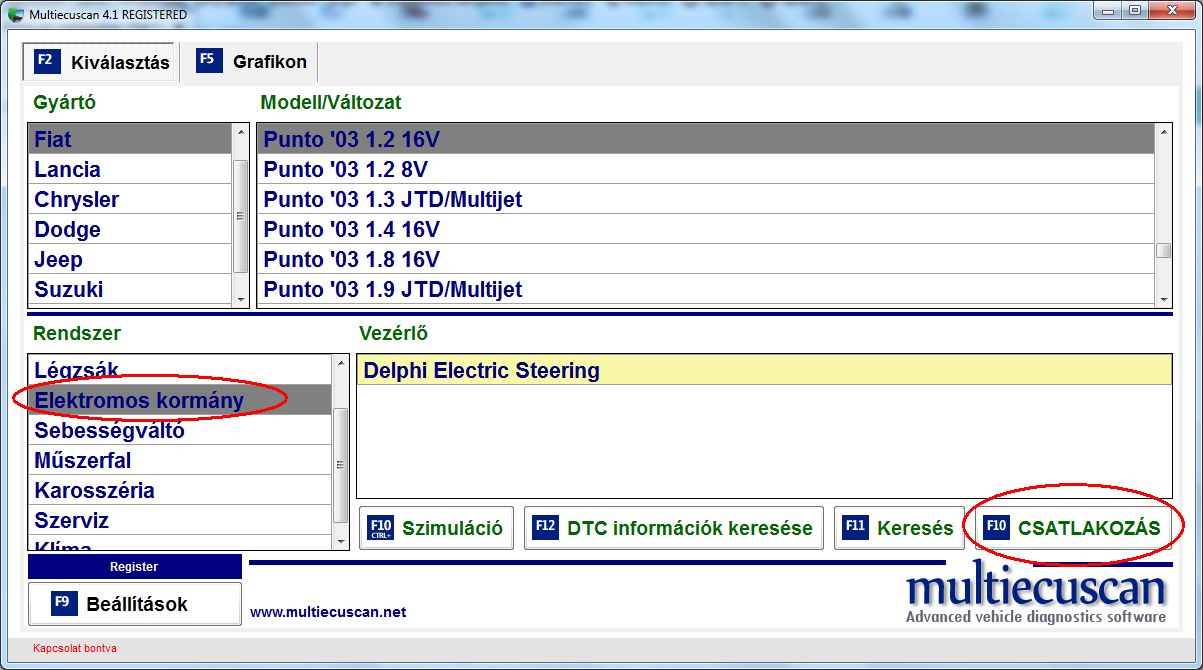Close the Multiecuscan window
1203x670 pixels.
[x=1171, y=11]
